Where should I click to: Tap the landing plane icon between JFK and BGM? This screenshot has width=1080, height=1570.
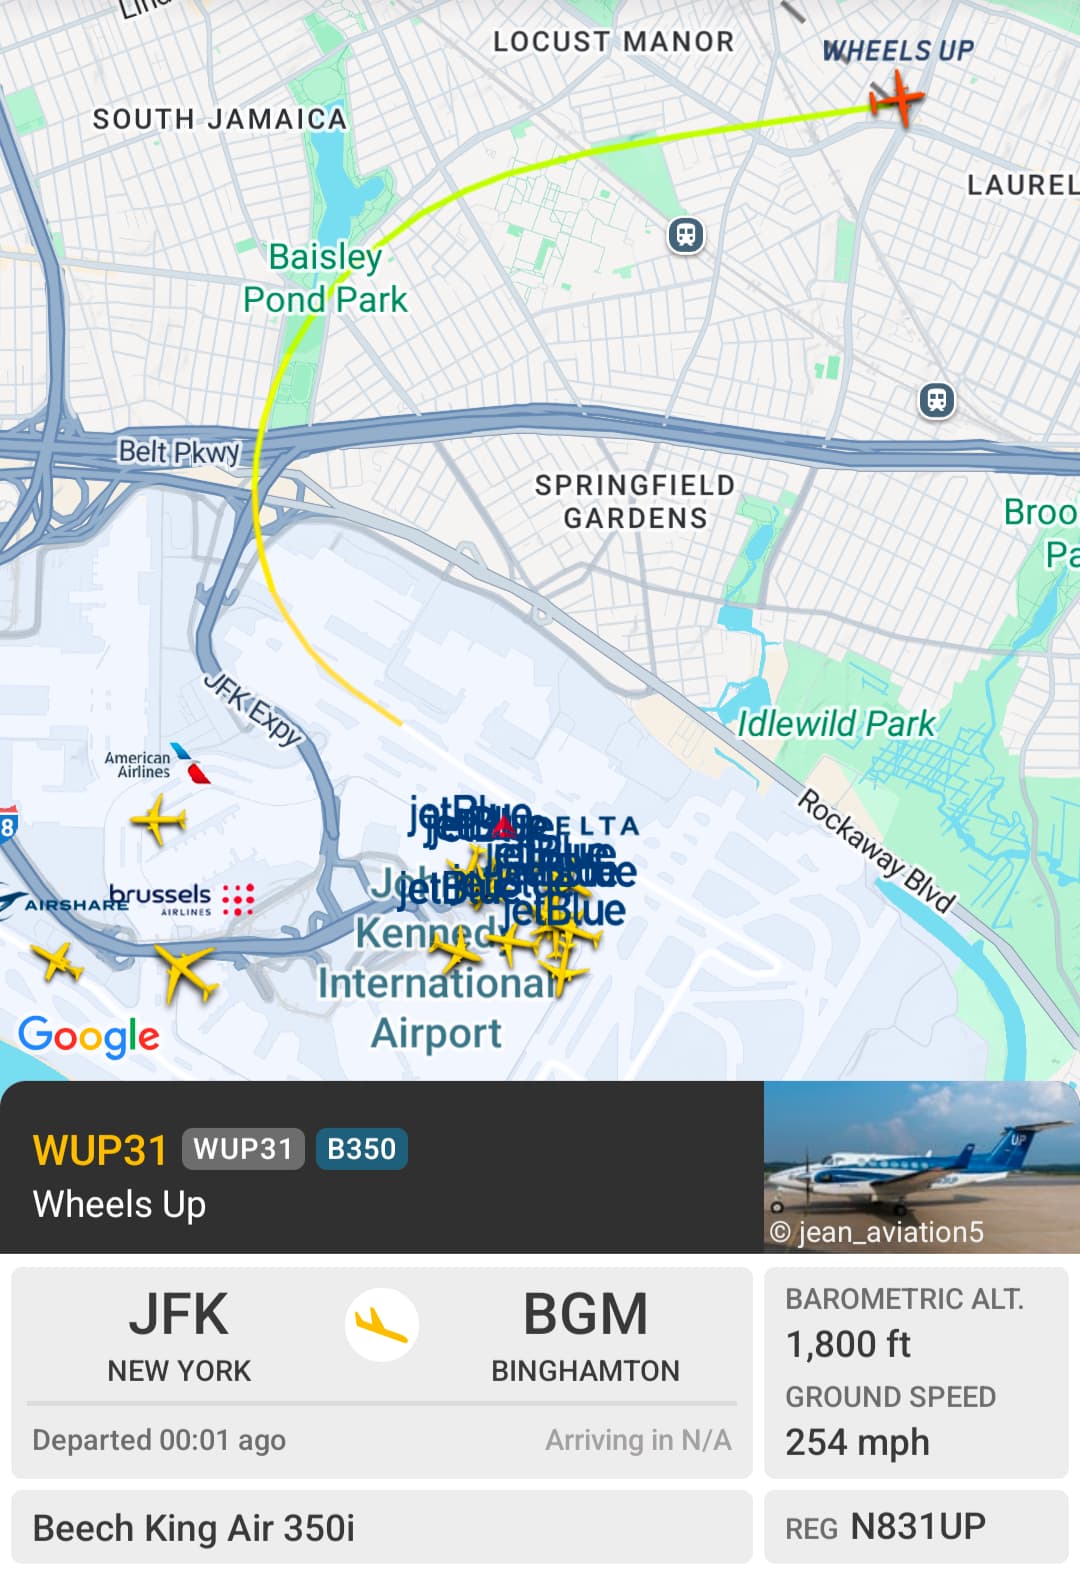(x=382, y=1325)
